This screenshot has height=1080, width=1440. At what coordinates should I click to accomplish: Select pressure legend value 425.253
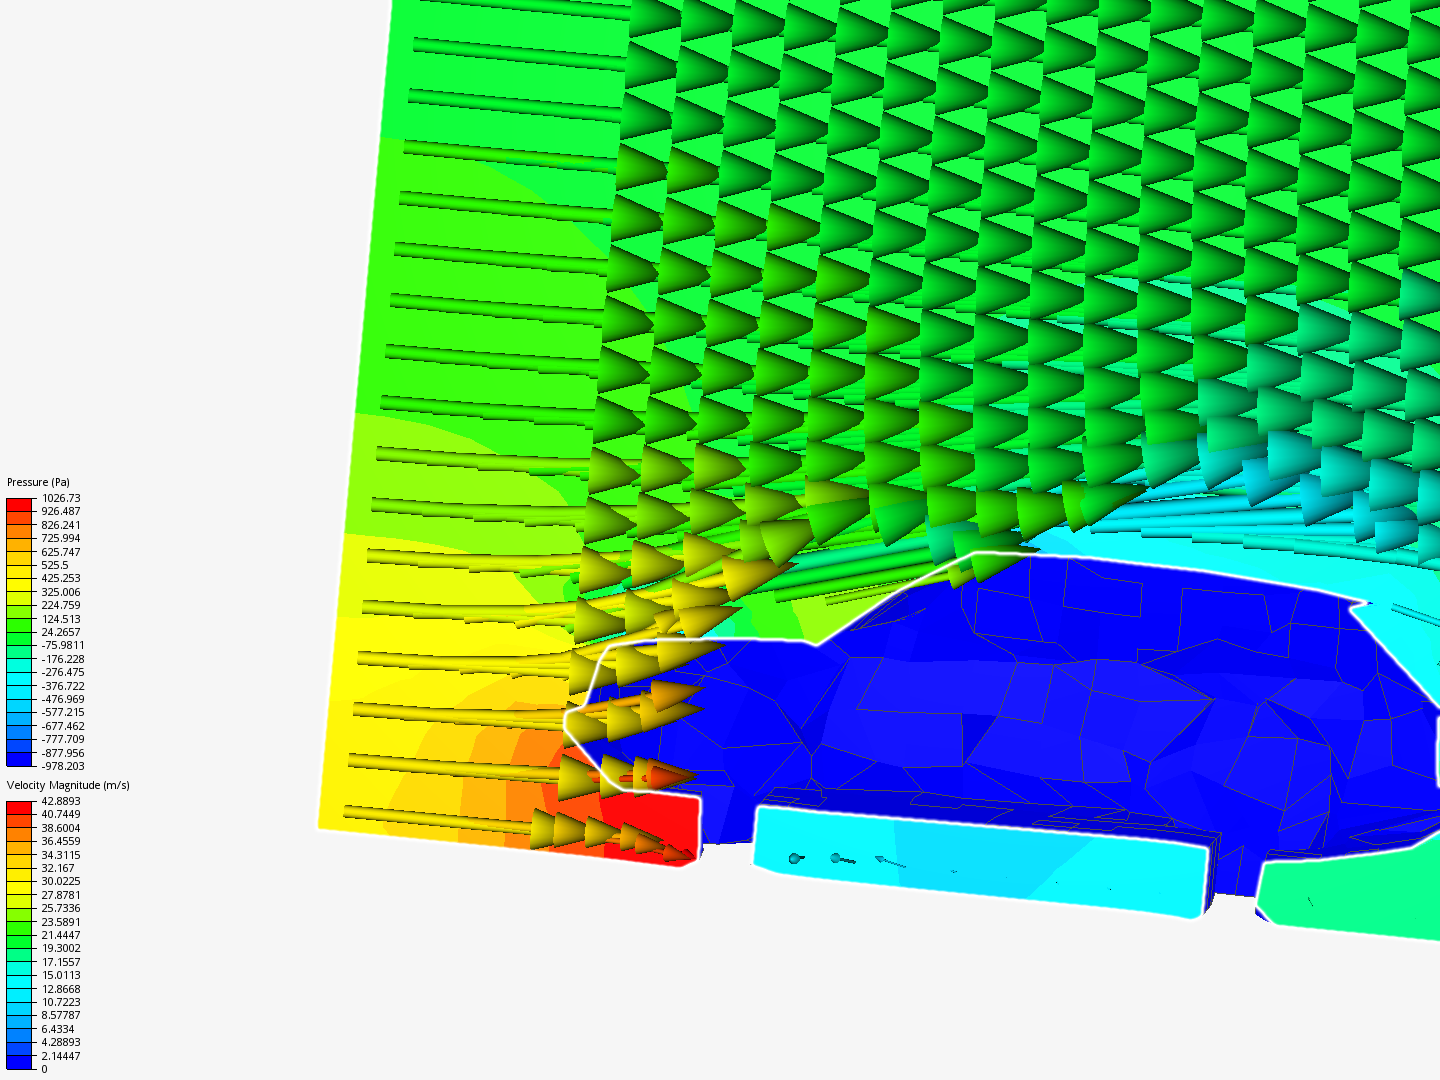(x=61, y=578)
